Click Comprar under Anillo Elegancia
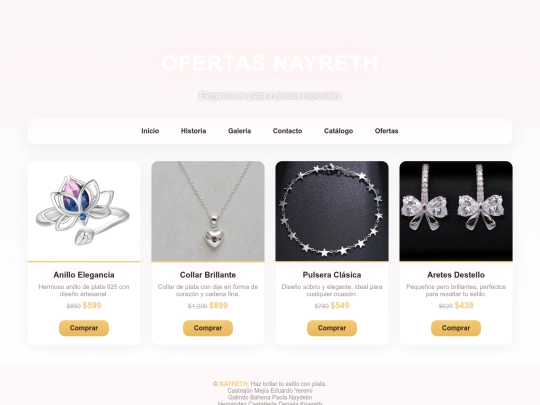The height and width of the screenshot is (405, 540). 84,328
